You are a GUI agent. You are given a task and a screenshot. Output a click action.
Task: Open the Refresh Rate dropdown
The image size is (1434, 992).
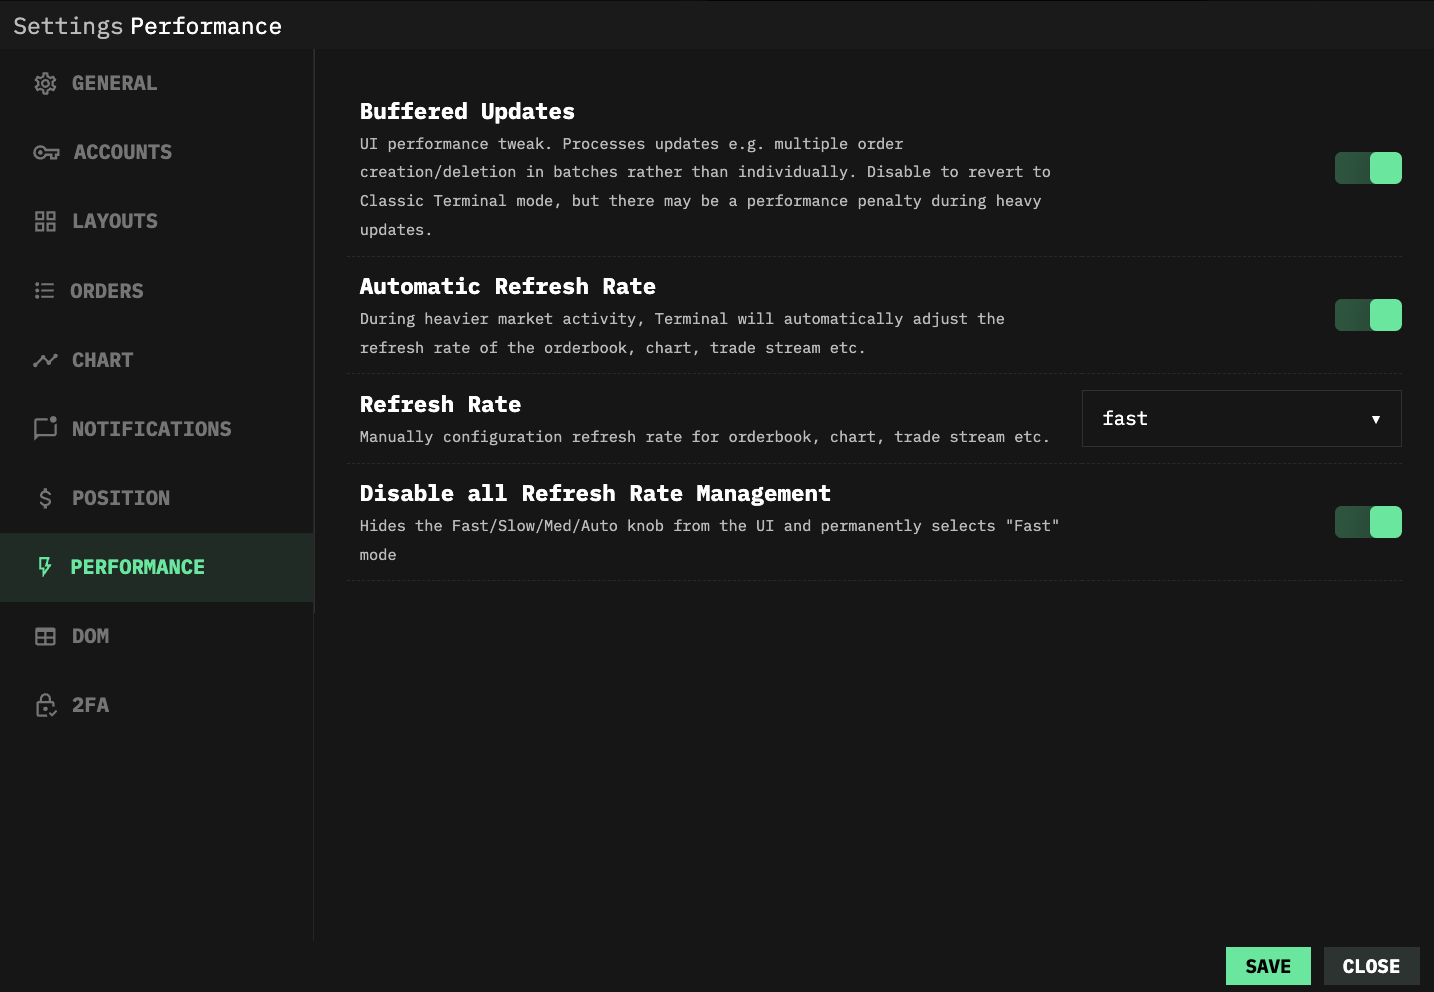[x=1240, y=419]
